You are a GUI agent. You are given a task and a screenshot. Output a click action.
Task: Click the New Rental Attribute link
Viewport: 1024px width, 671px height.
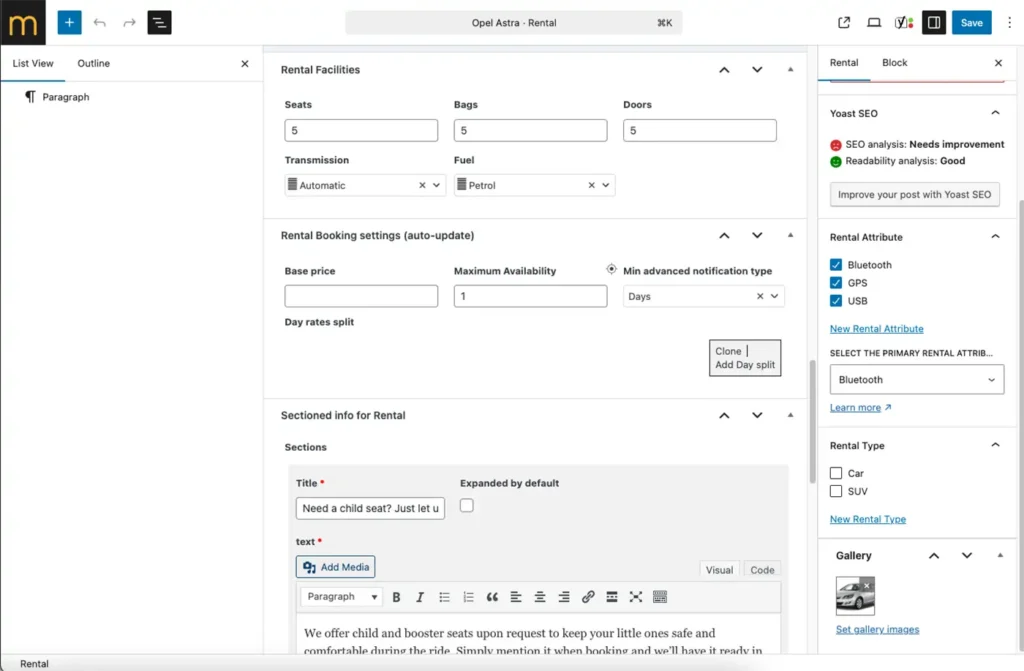(876, 329)
